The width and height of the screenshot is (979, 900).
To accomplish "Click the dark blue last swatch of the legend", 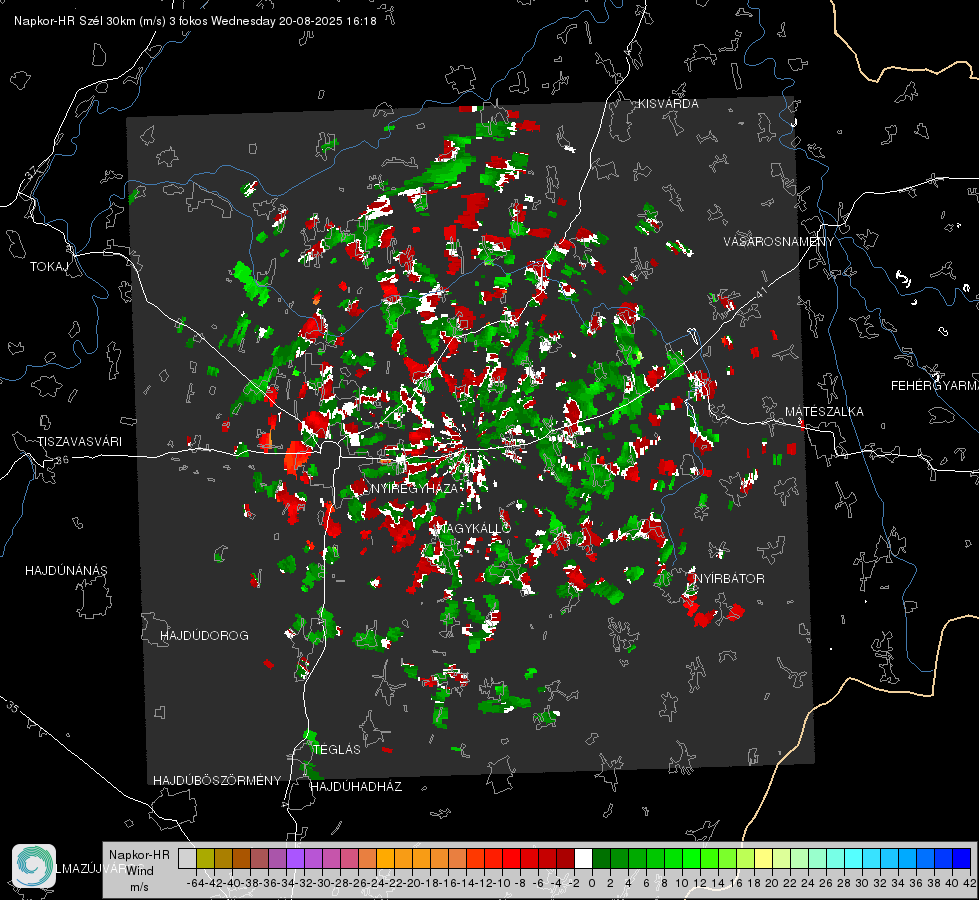I will click(x=962, y=858).
